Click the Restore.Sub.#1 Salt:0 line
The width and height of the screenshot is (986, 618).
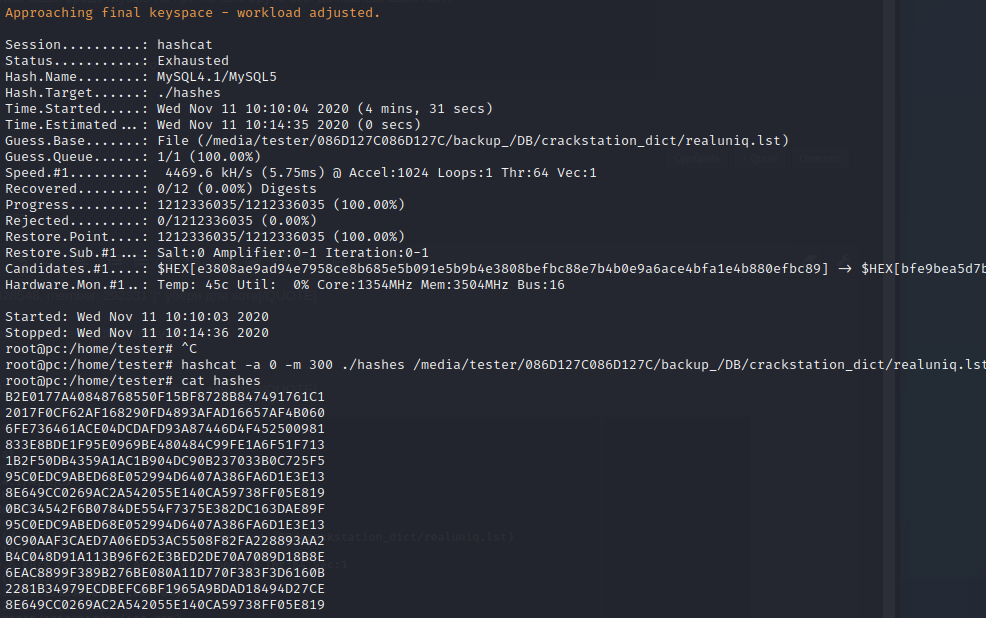(x=292, y=253)
